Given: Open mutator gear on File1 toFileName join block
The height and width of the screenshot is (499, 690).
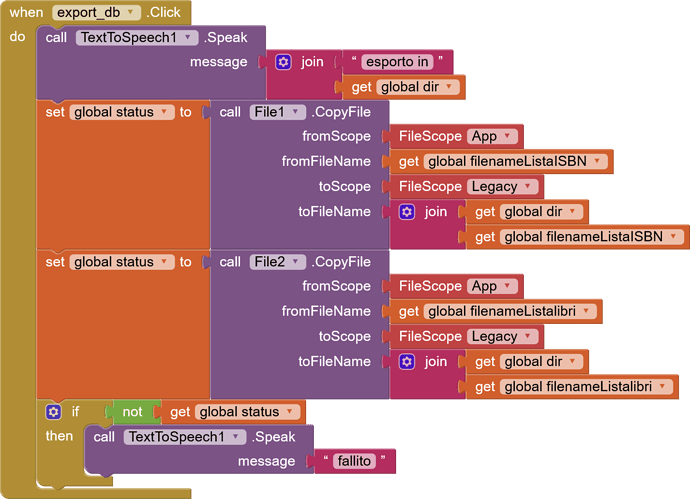Looking at the screenshot, I should tap(407, 212).
